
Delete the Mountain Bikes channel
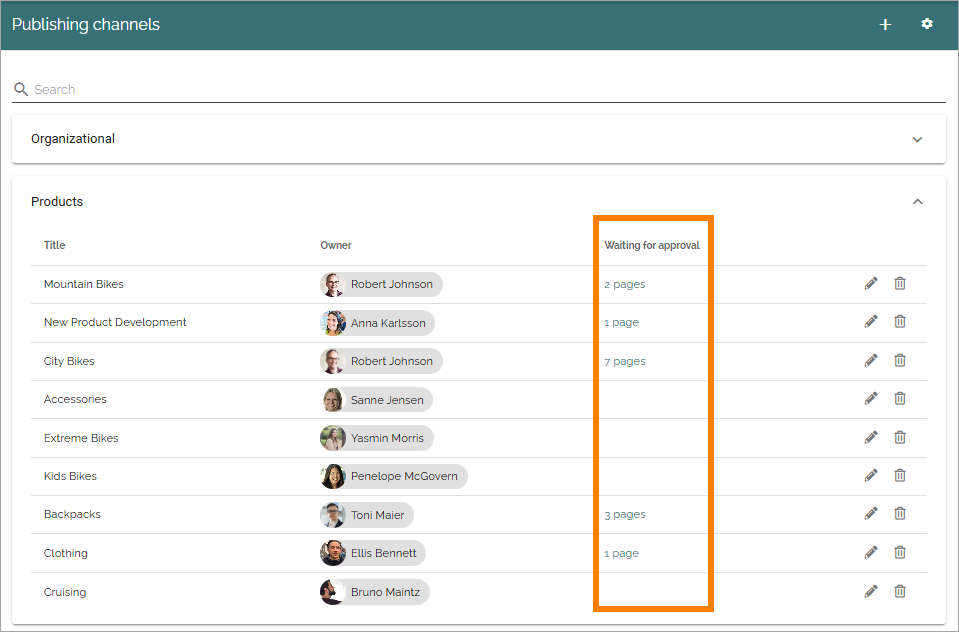coord(900,283)
